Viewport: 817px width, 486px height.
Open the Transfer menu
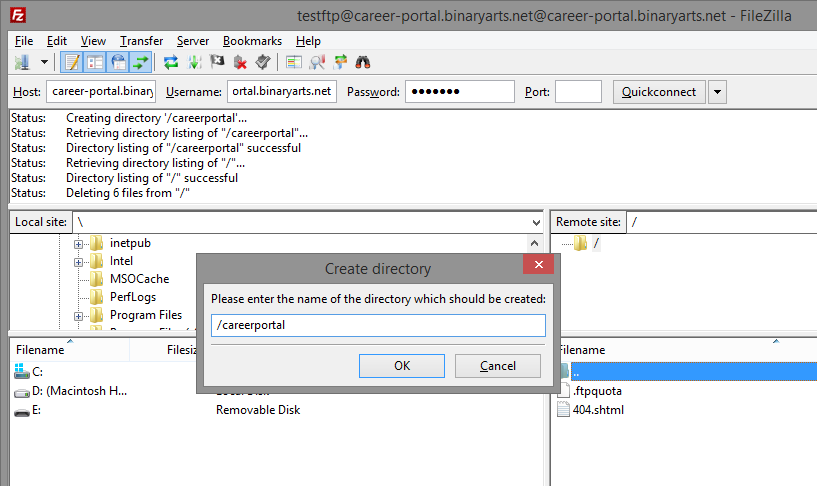click(141, 41)
